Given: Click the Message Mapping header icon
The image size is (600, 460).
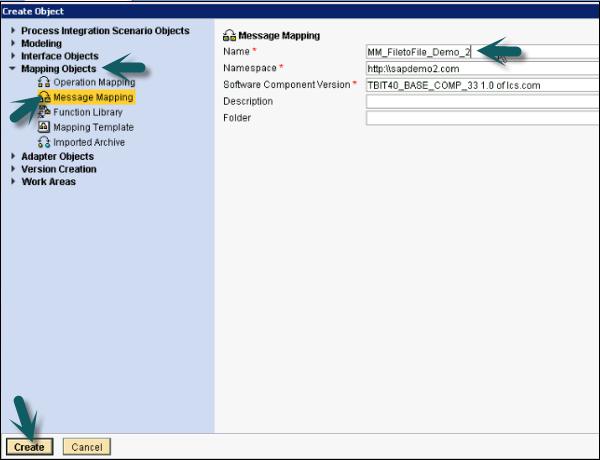Looking at the screenshot, I should (x=229, y=36).
